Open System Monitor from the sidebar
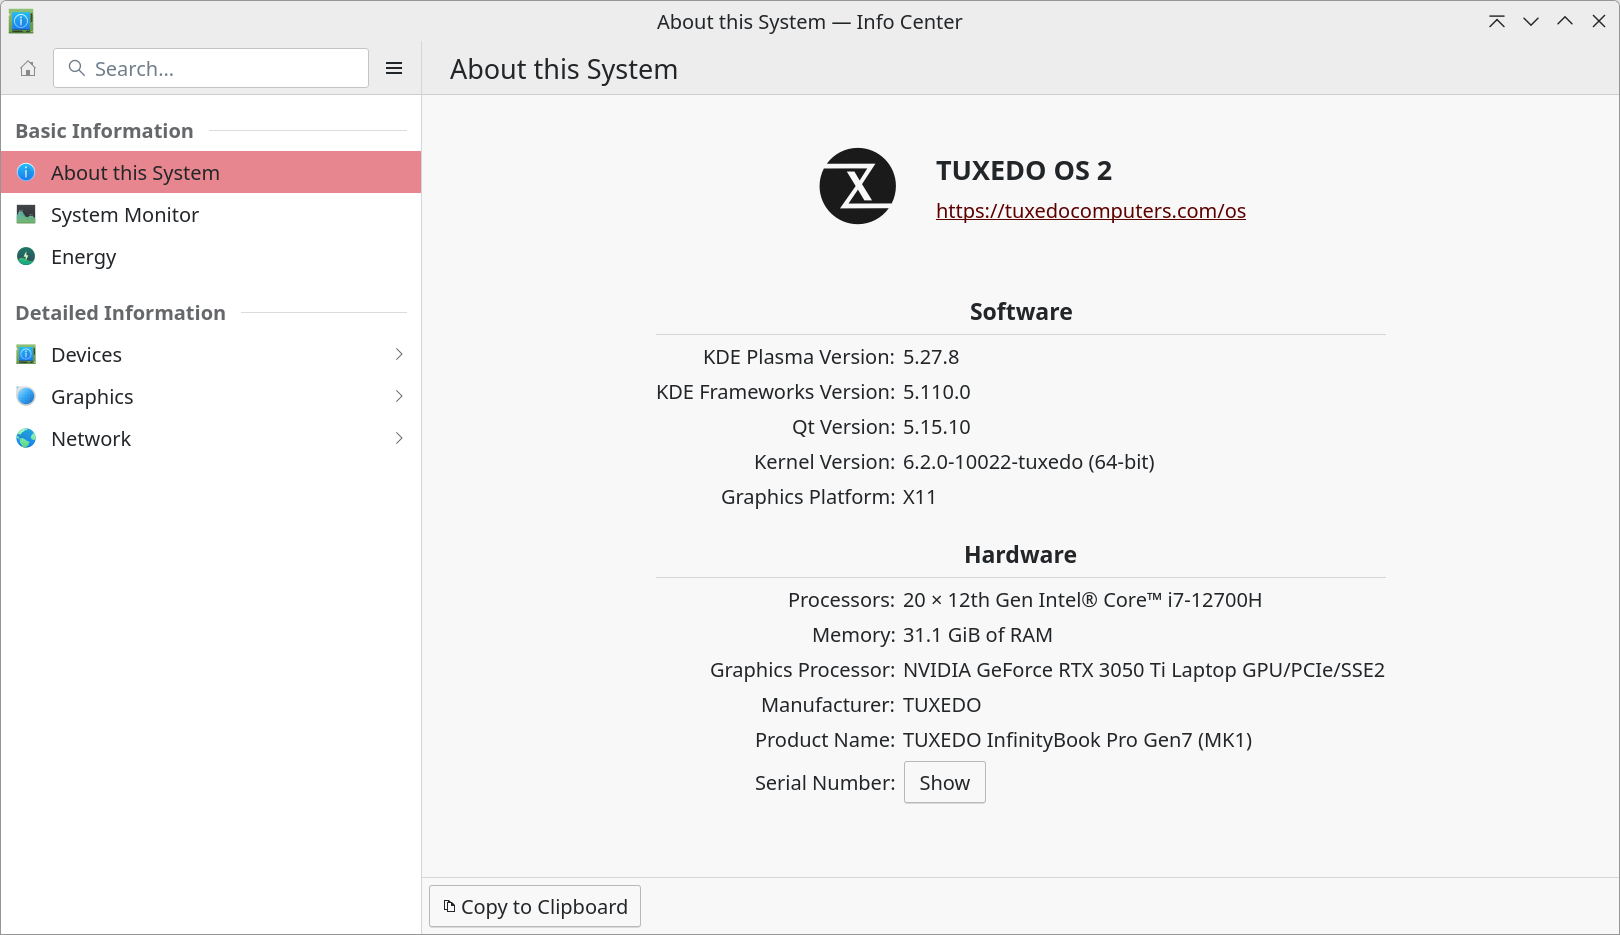The height and width of the screenshot is (935, 1620). [x=211, y=214]
